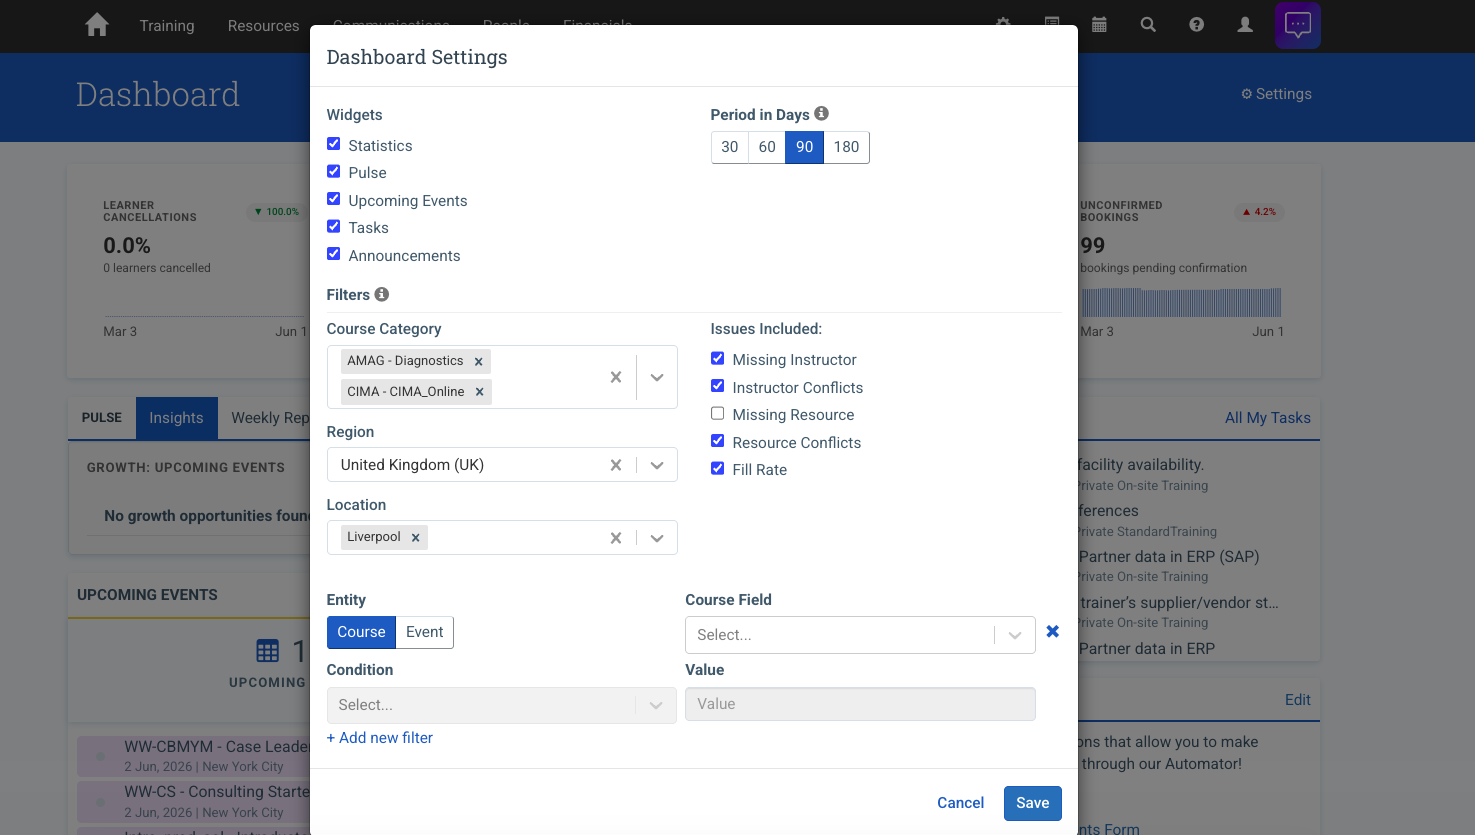
Task: Open the help question mark icon
Action: (x=1196, y=25)
